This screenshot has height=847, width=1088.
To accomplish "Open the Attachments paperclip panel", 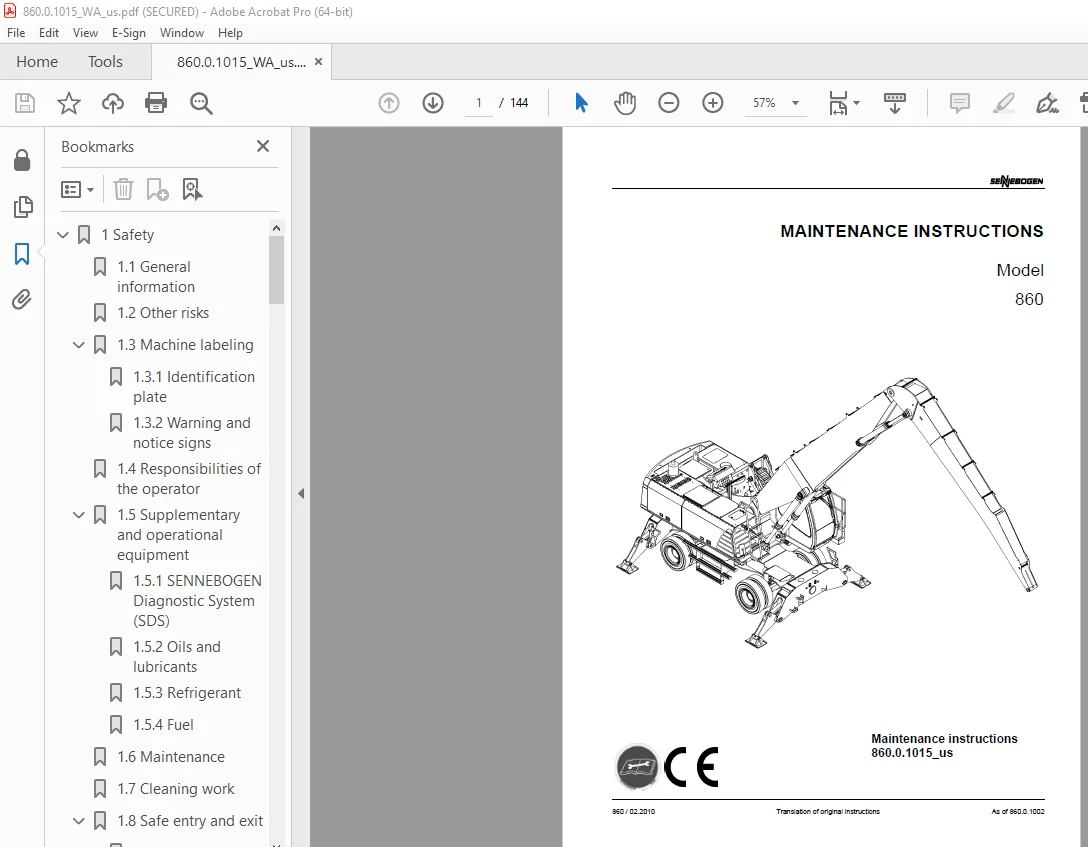I will [22, 300].
